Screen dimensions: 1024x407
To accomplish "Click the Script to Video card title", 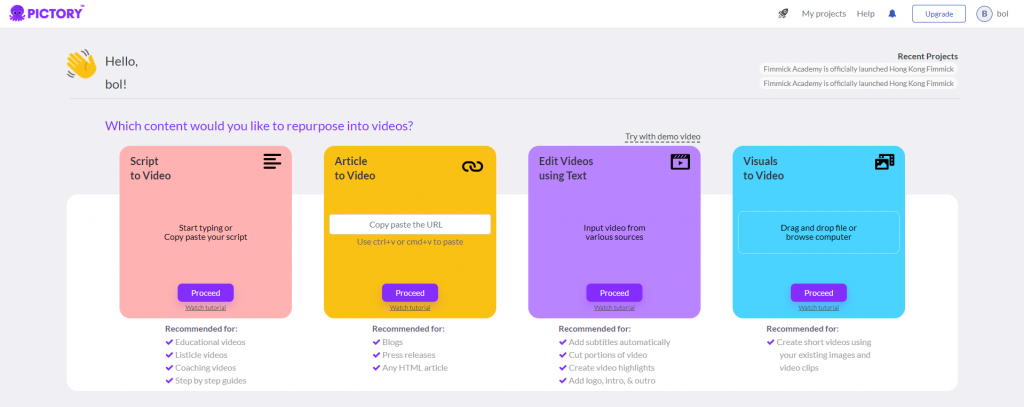I will pos(150,168).
